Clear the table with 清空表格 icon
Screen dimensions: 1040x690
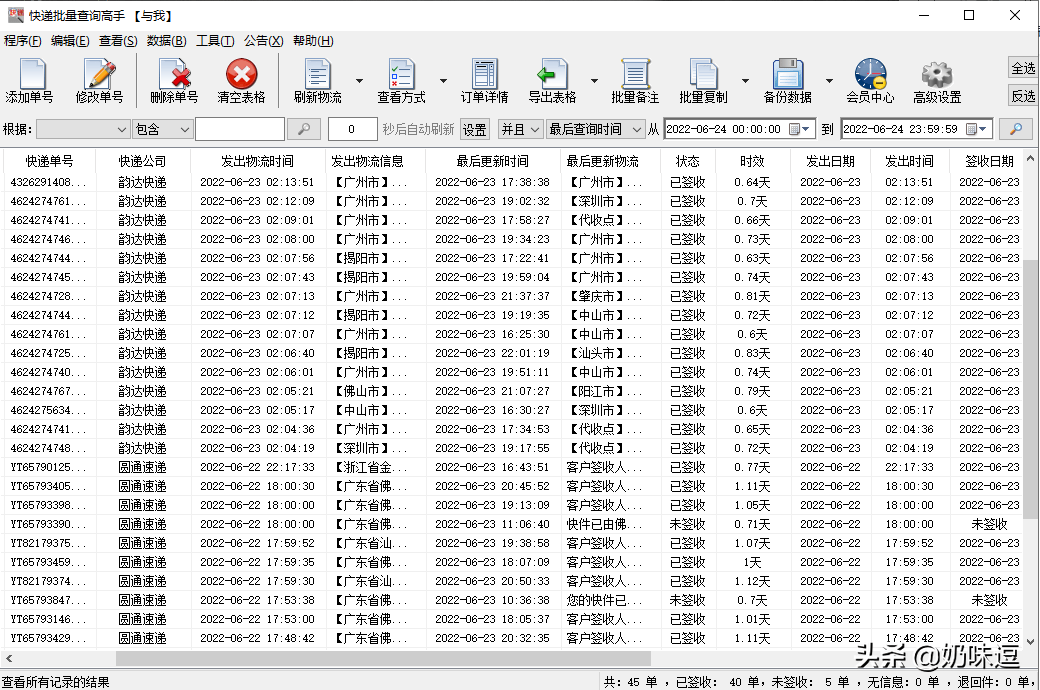click(x=241, y=80)
